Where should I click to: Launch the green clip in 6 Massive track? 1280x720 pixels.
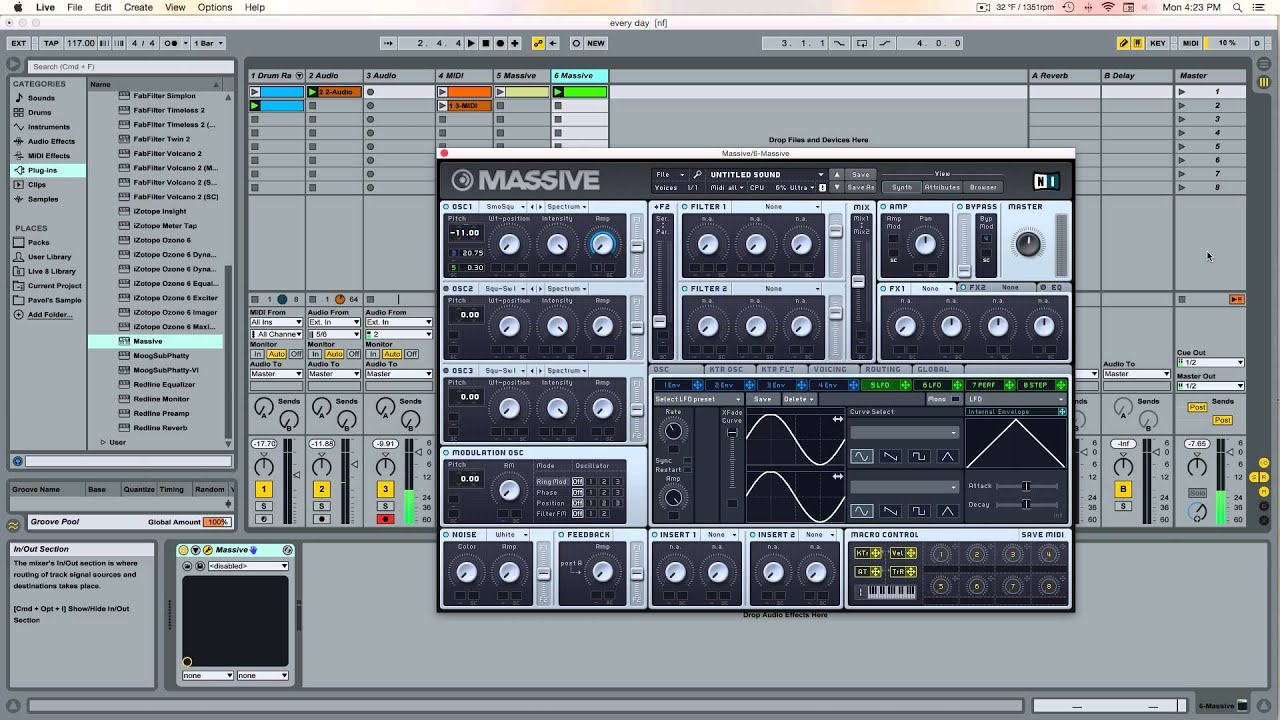click(559, 92)
